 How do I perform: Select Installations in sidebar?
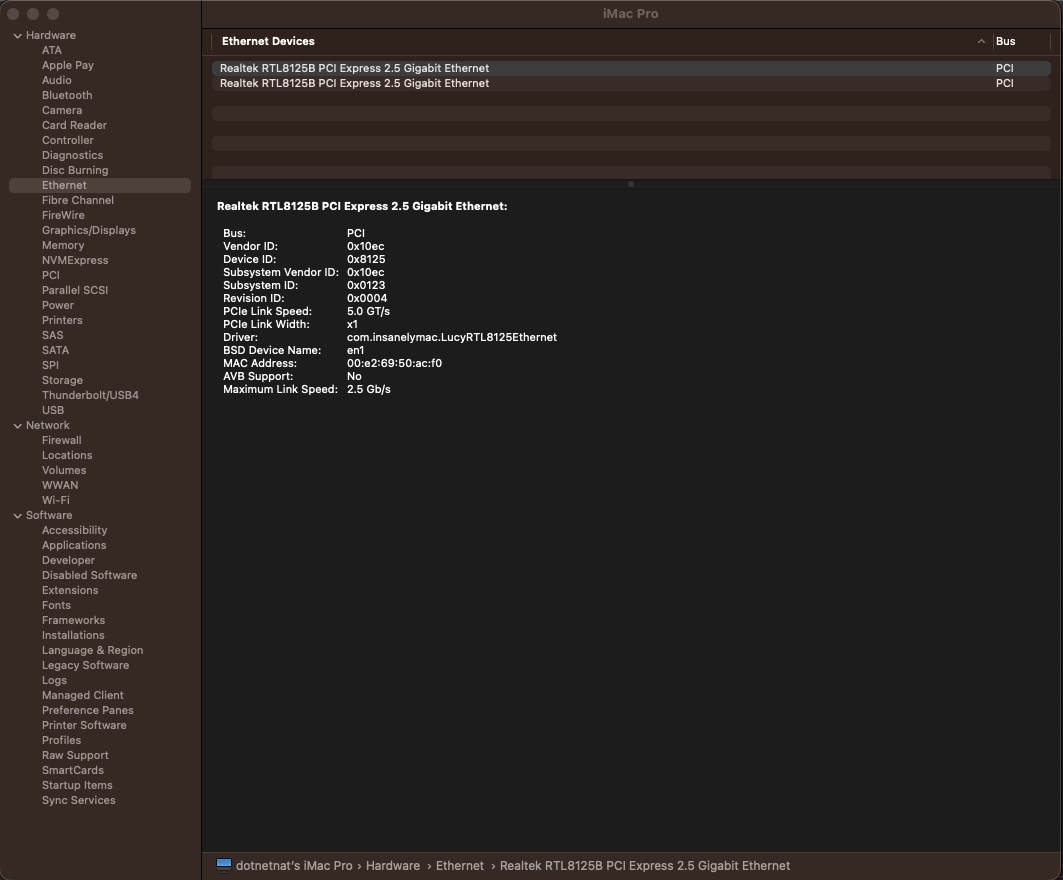(x=73, y=635)
